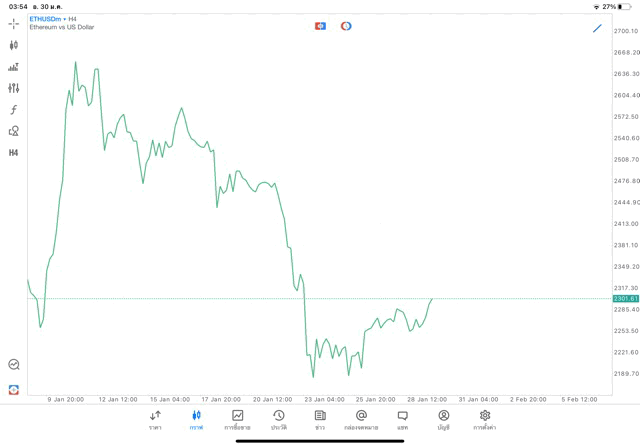The height and width of the screenshot is (447, 640).
Task: Open the การตั้งค่า settings tab
Action: [485, 420]
